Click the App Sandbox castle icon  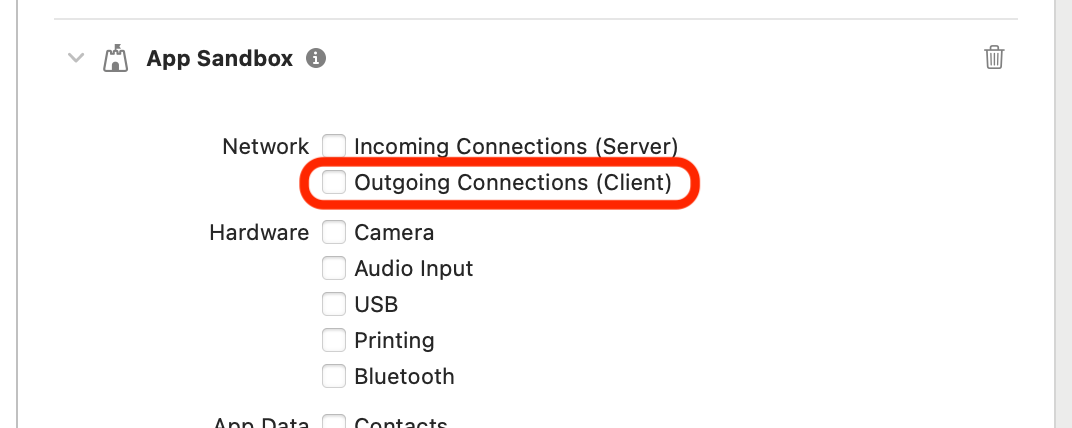[116, 59]
